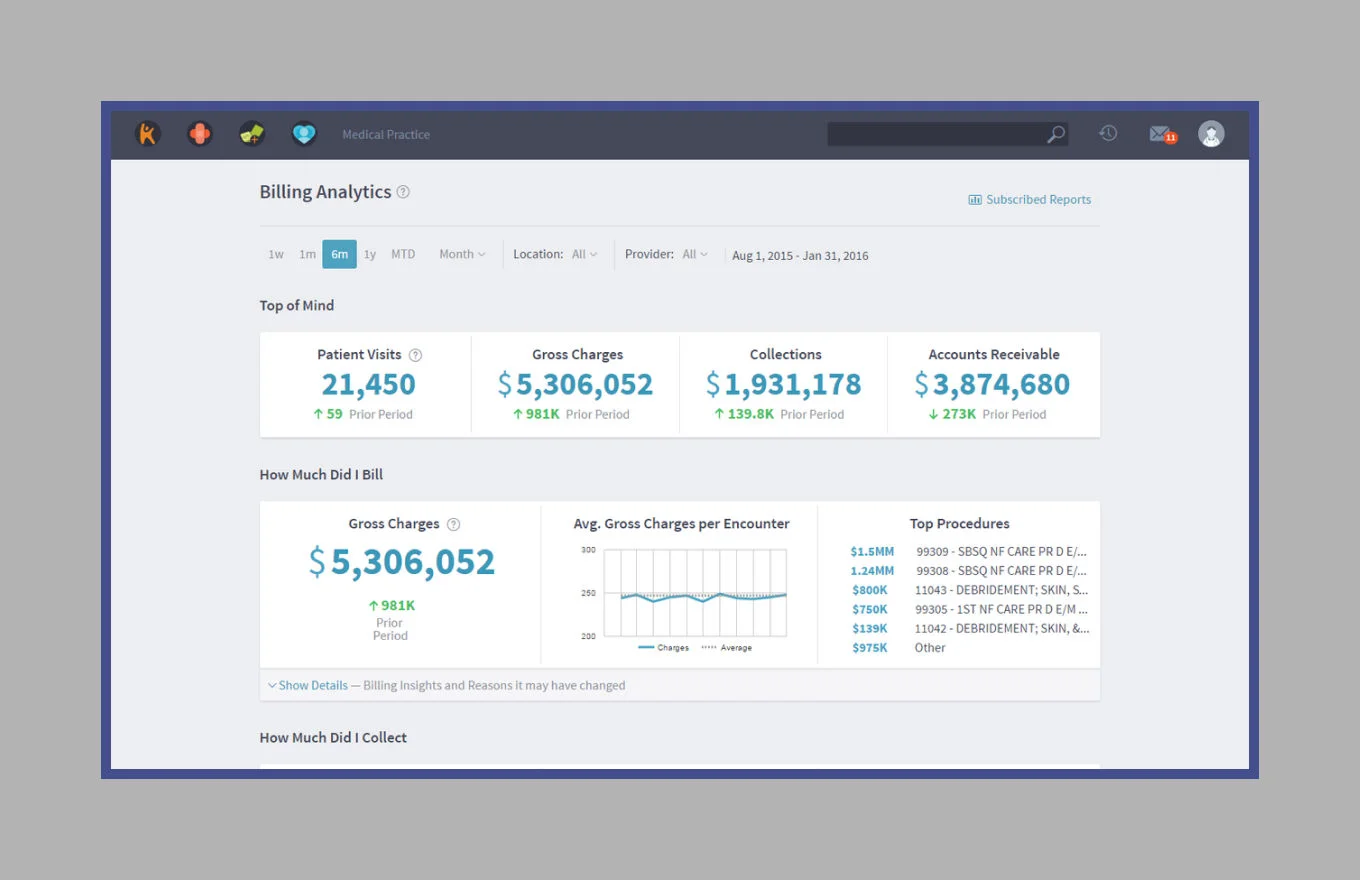Select the 6m time range tab

pos(339,255)
